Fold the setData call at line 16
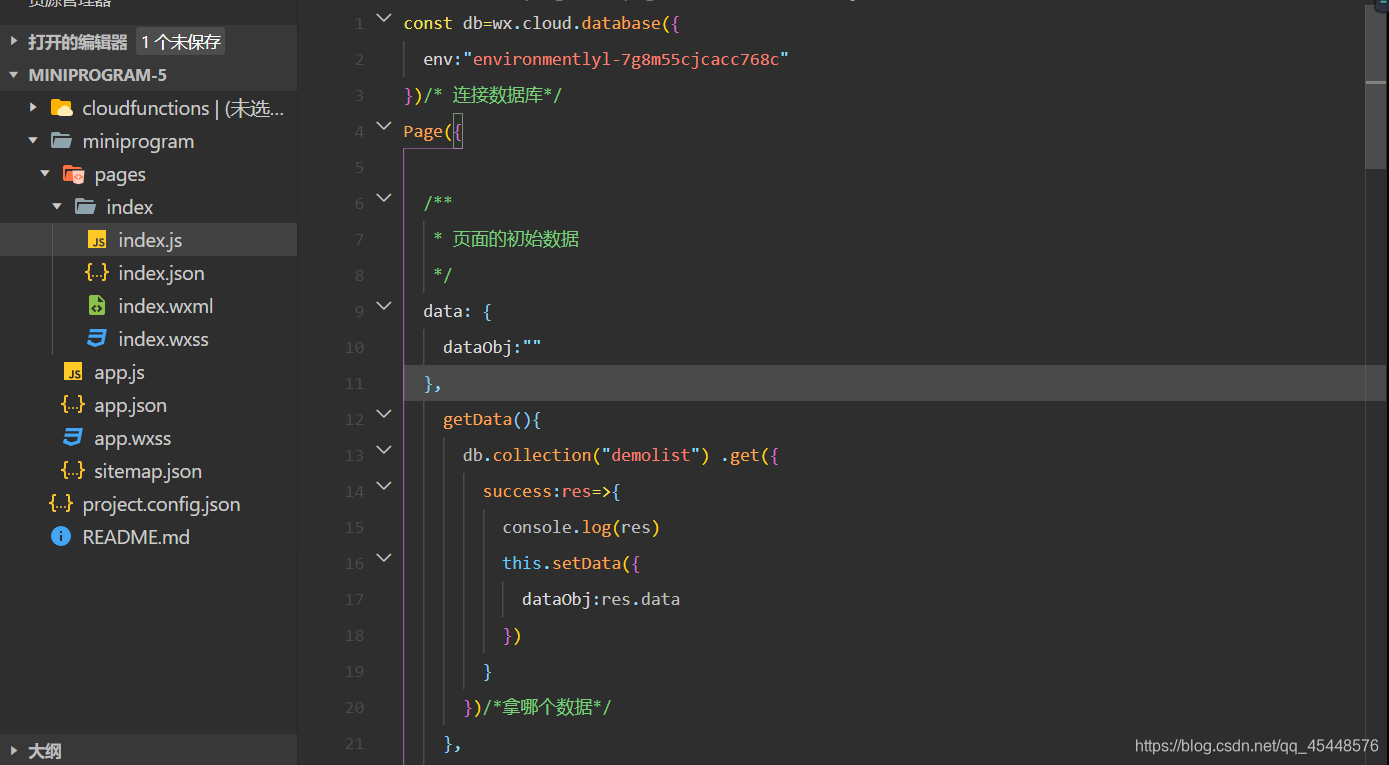The width and height of the screenshot is (1389, 765). coord(384,558)
